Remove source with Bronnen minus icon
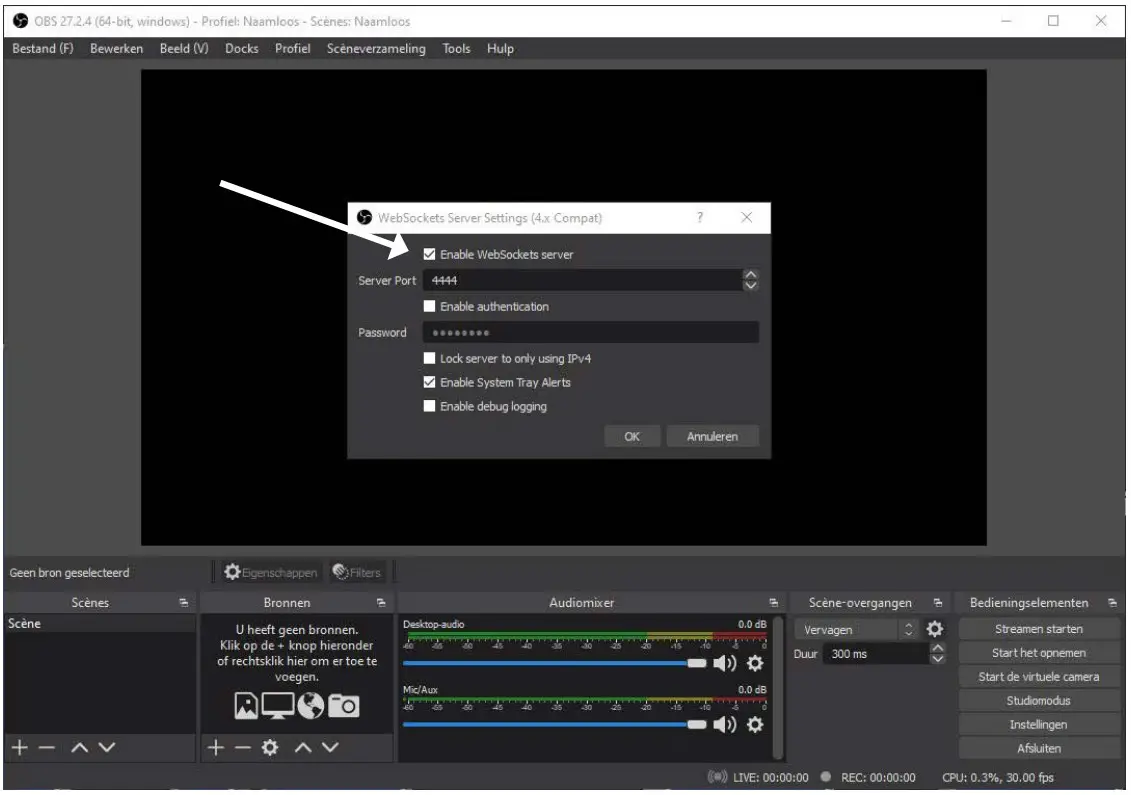Screen dimensions: 1131x795 (x=243, y=747)
